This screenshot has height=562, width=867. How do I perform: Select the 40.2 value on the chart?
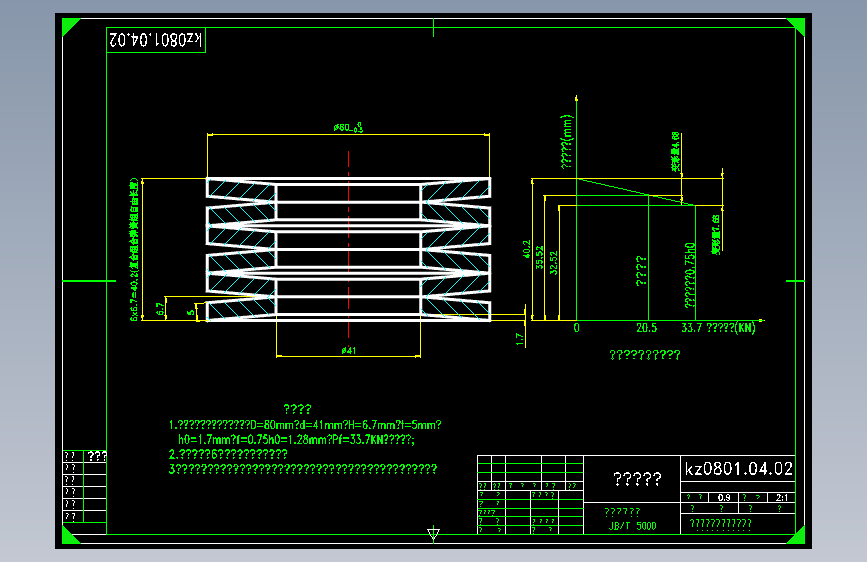527,249
